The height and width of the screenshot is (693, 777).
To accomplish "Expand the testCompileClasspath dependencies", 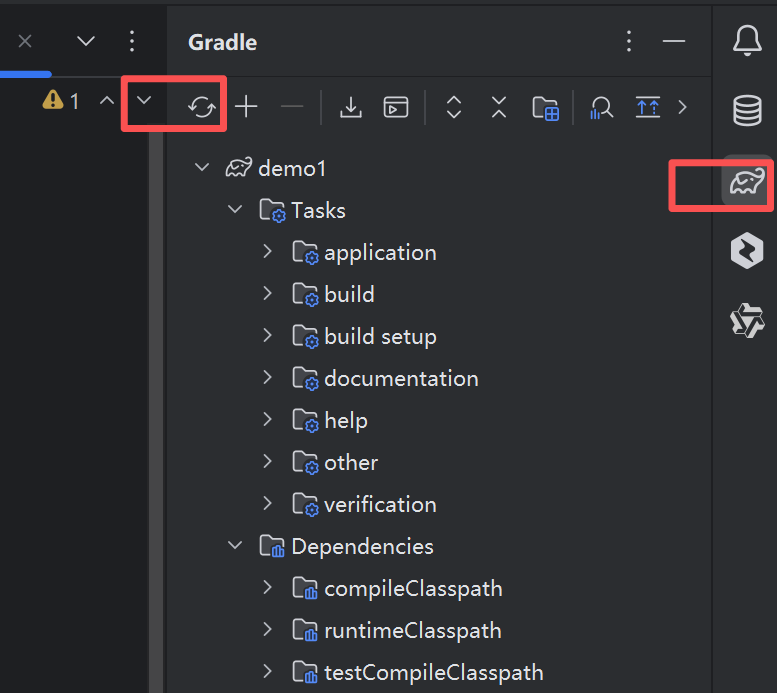I will 268,672.
